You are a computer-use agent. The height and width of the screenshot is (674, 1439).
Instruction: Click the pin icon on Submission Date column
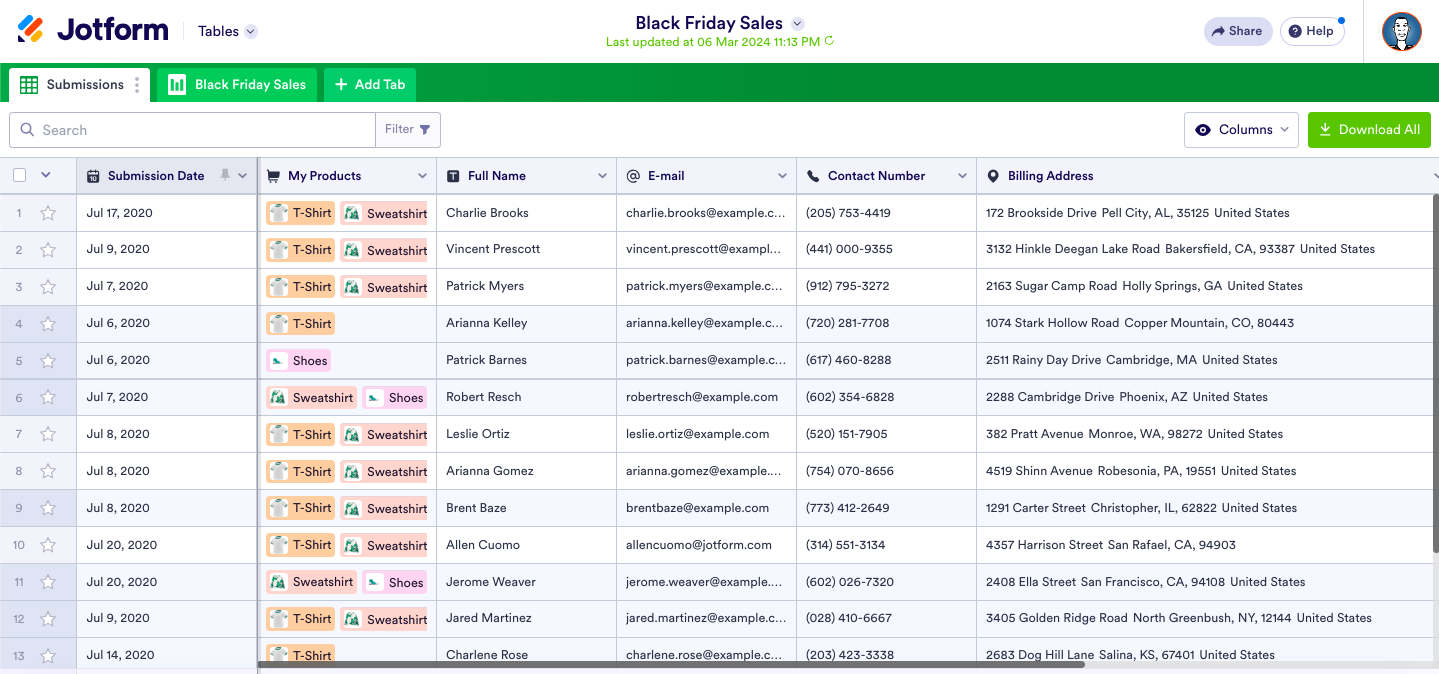click(x=225, y=175)
